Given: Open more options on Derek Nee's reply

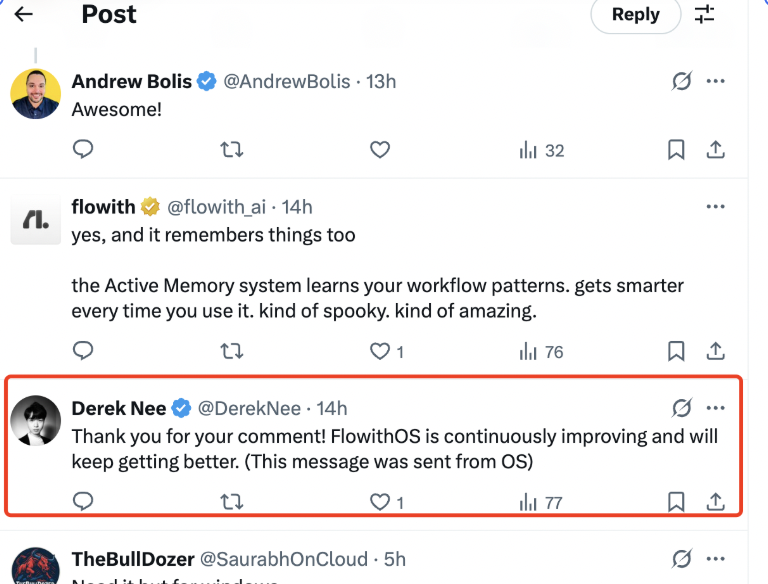Looking at the screenshot, I should (715, 408).
